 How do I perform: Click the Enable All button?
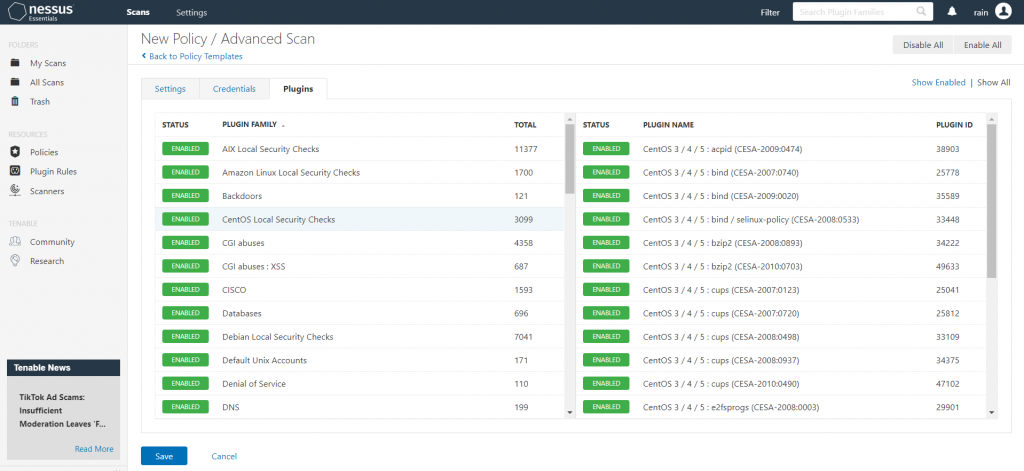[x=982, y=45]
